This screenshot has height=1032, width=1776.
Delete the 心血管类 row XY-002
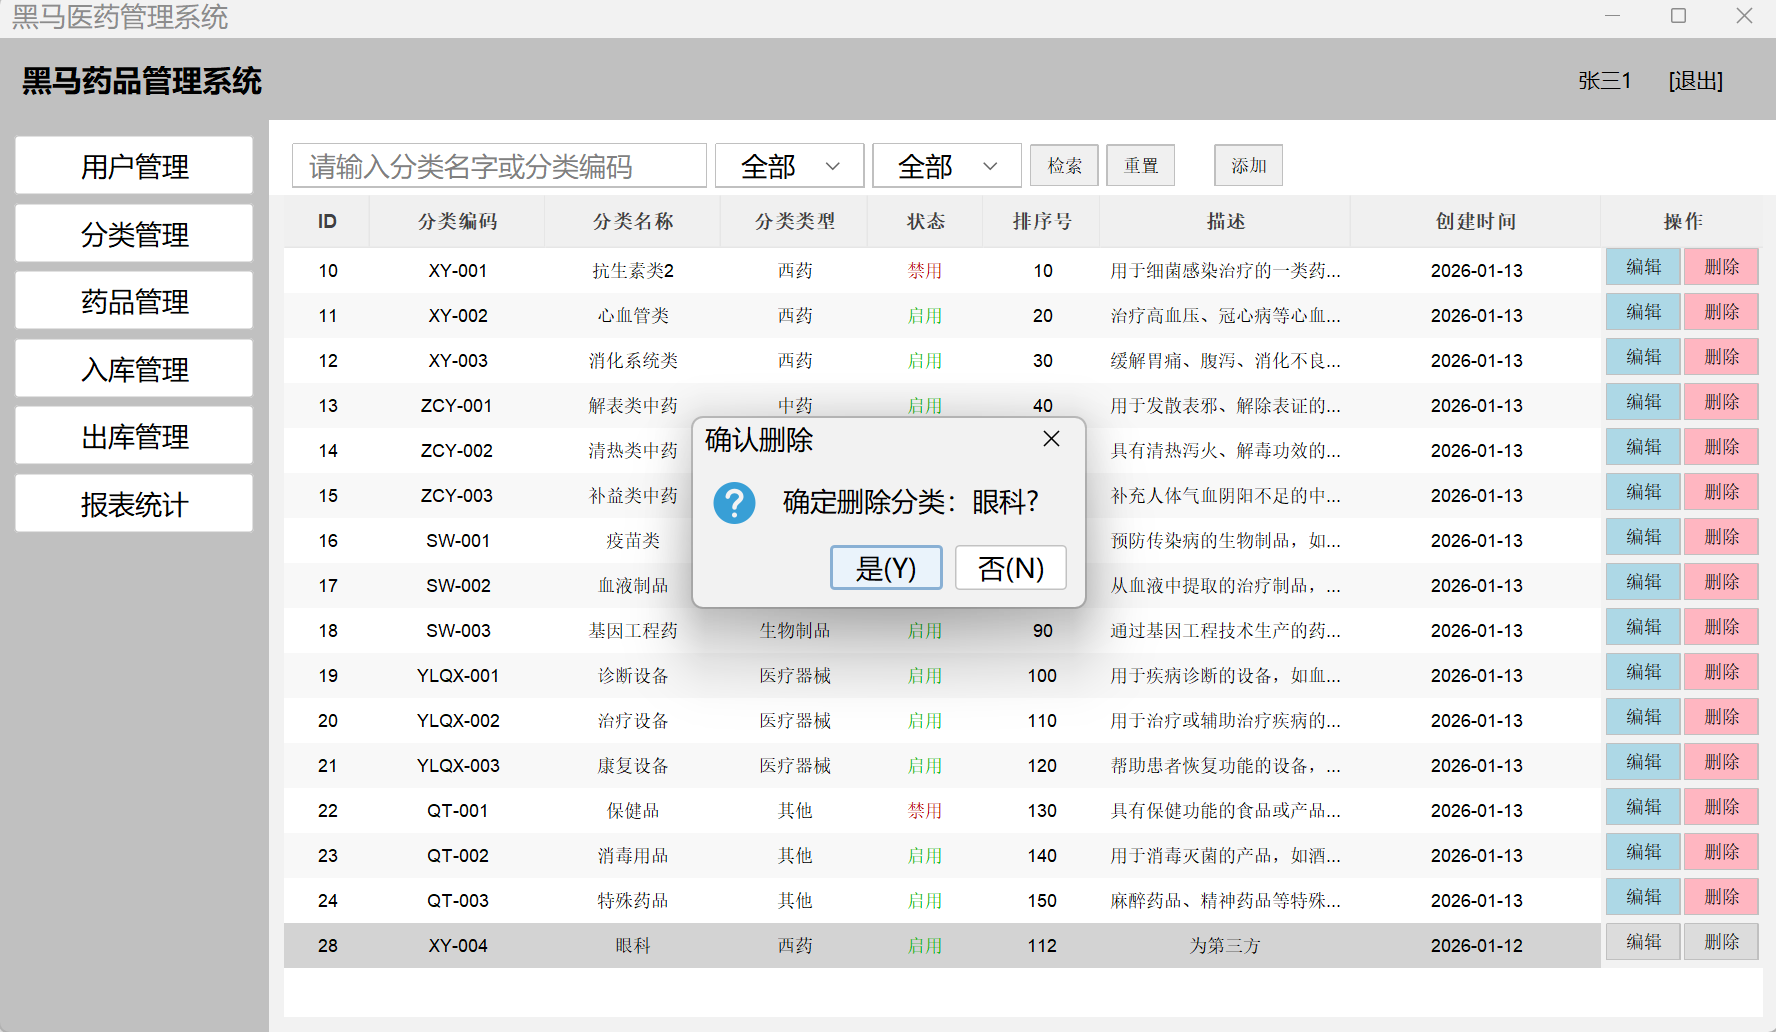tap(1721, 313)
